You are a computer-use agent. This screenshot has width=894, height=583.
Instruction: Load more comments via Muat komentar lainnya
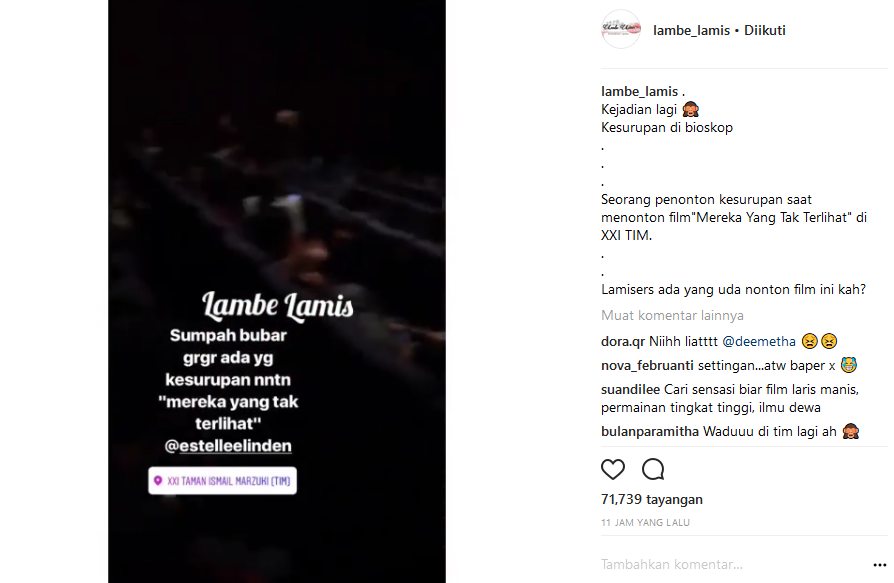[672, 315]
